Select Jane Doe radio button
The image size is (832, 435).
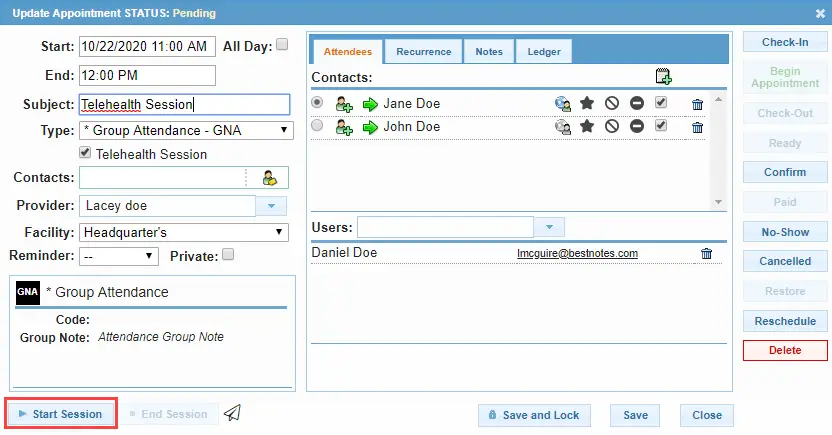click(317, 102)
